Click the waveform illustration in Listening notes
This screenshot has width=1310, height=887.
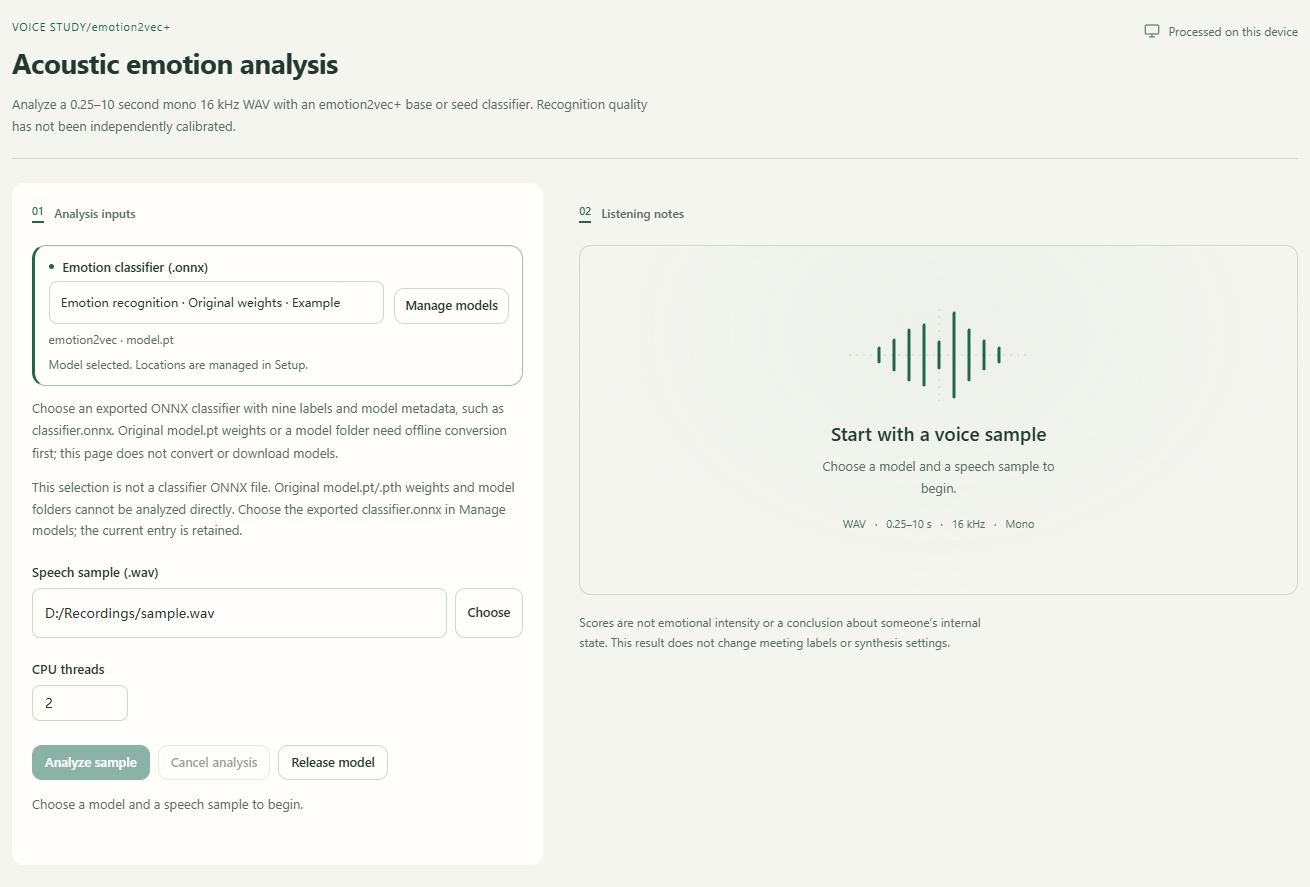(938, 354)
